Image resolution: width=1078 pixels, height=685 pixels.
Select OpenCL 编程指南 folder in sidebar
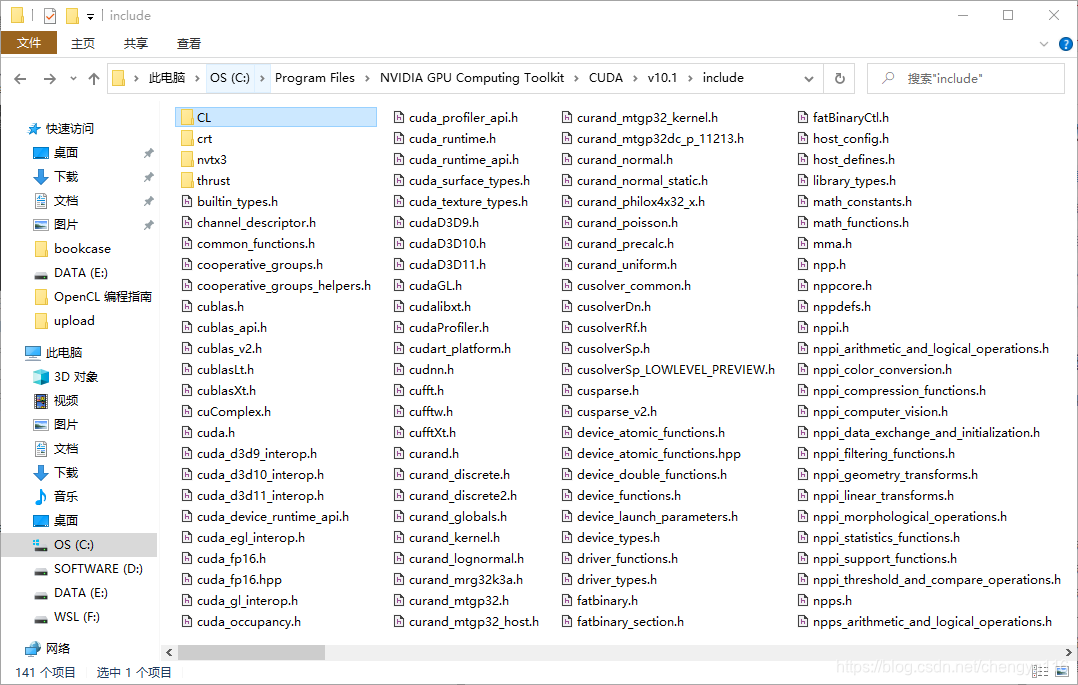[102, 297]
